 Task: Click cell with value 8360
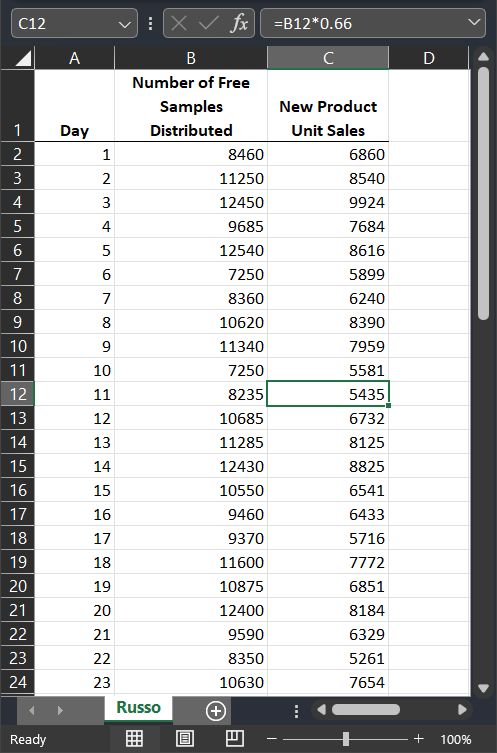tap(191, 298)
